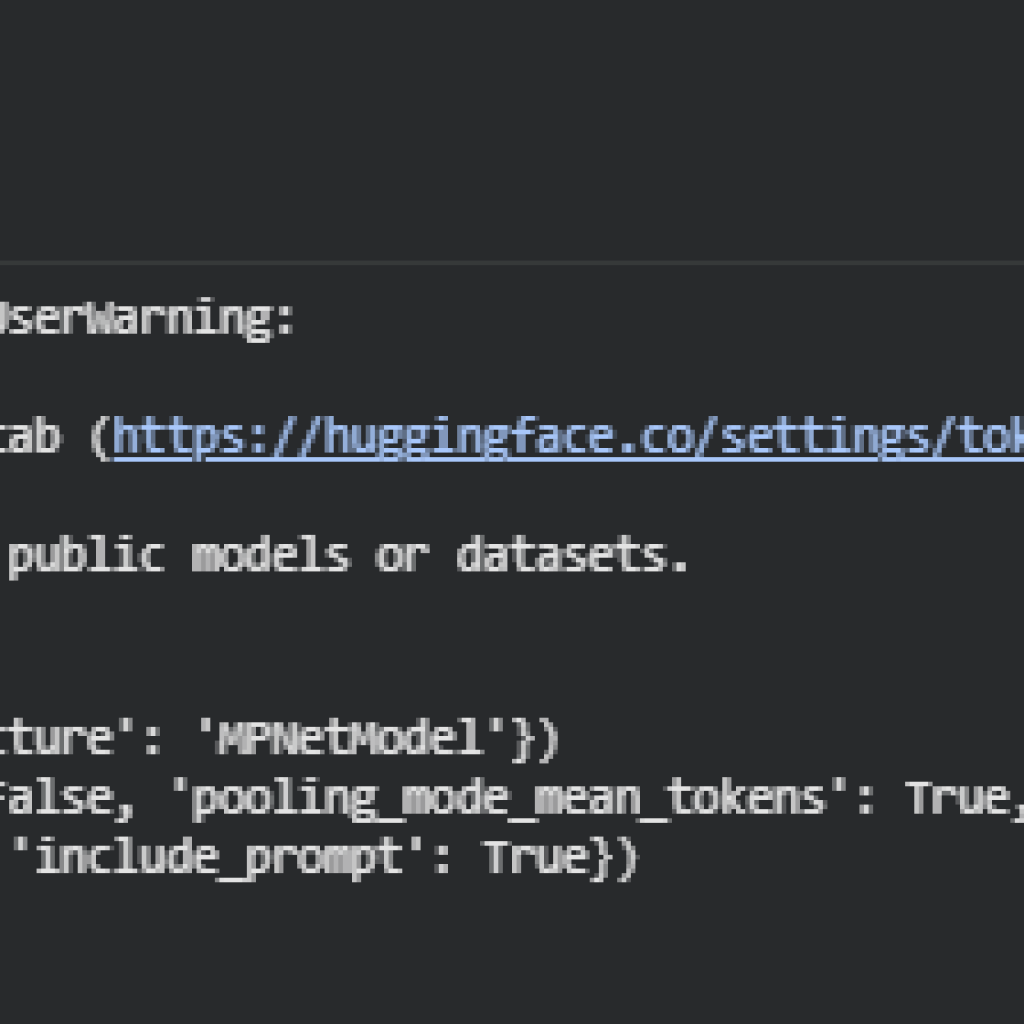Click the 'UserWarning:' output text
The width and height of the screenshot is (1024, 1024).
tap(145, 320)
